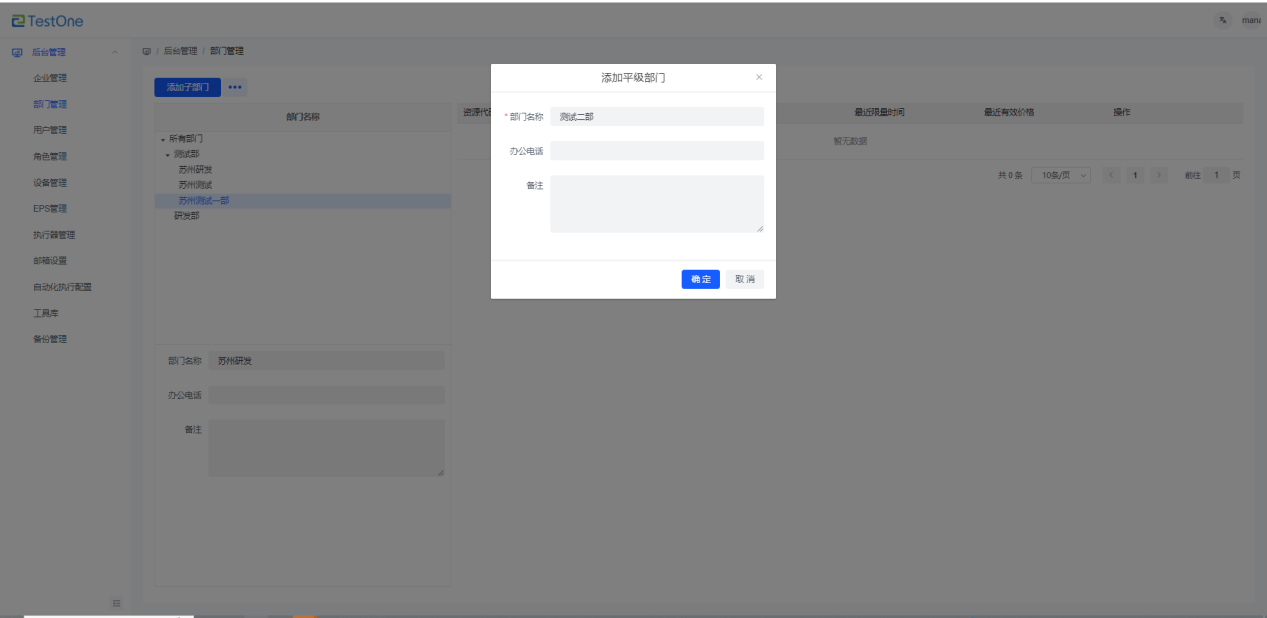
Task: Go to next page with right arrow
Action: [1159, 175]
